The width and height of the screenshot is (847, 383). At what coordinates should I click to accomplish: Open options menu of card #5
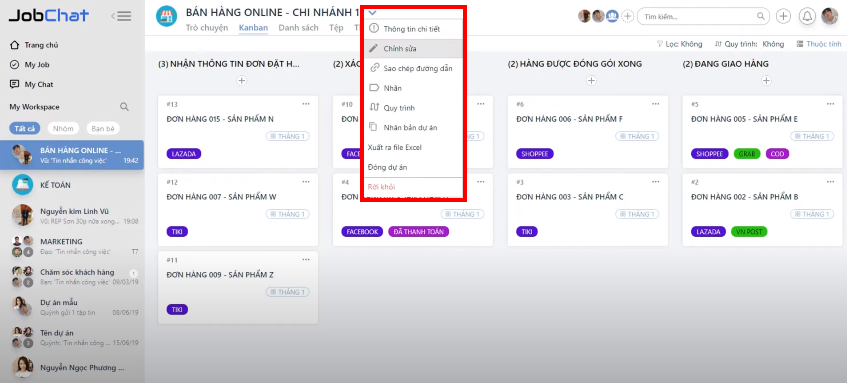coord(831,104)
